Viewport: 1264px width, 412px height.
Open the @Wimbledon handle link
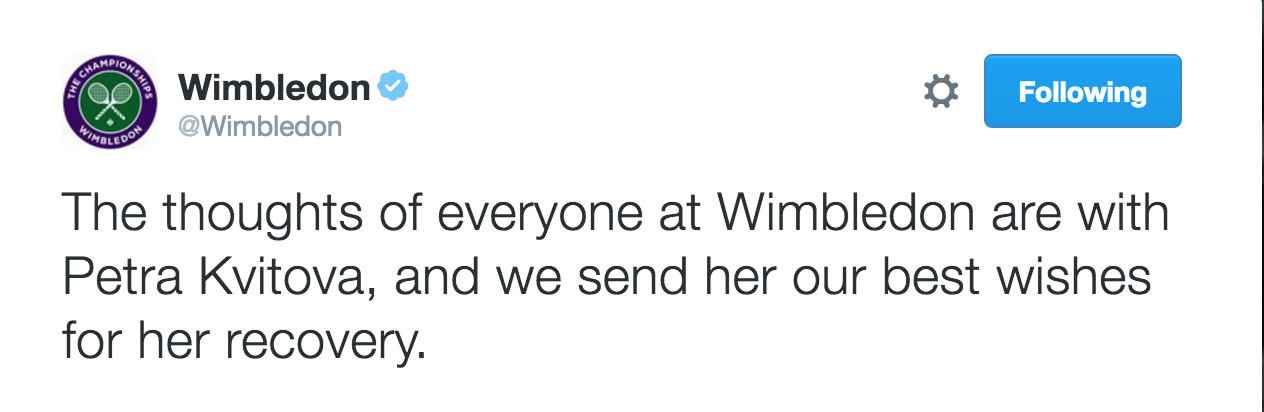pyautogui.click(x=260, y=127)
